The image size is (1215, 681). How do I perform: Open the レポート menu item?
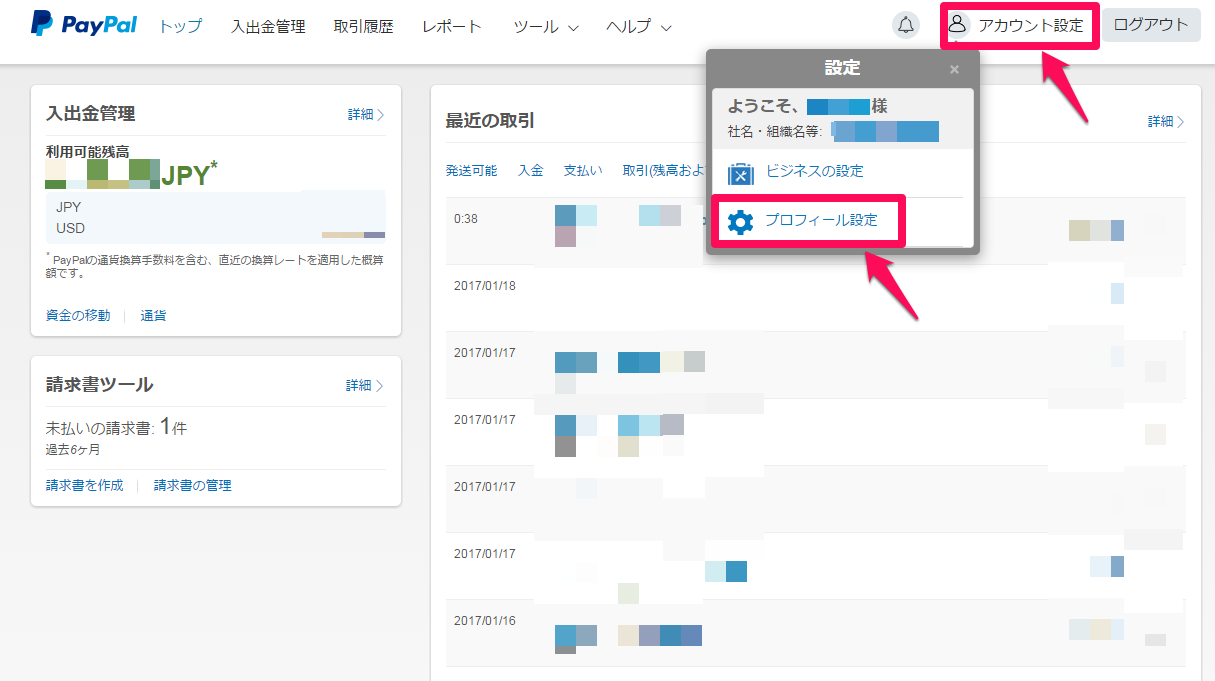452,27
